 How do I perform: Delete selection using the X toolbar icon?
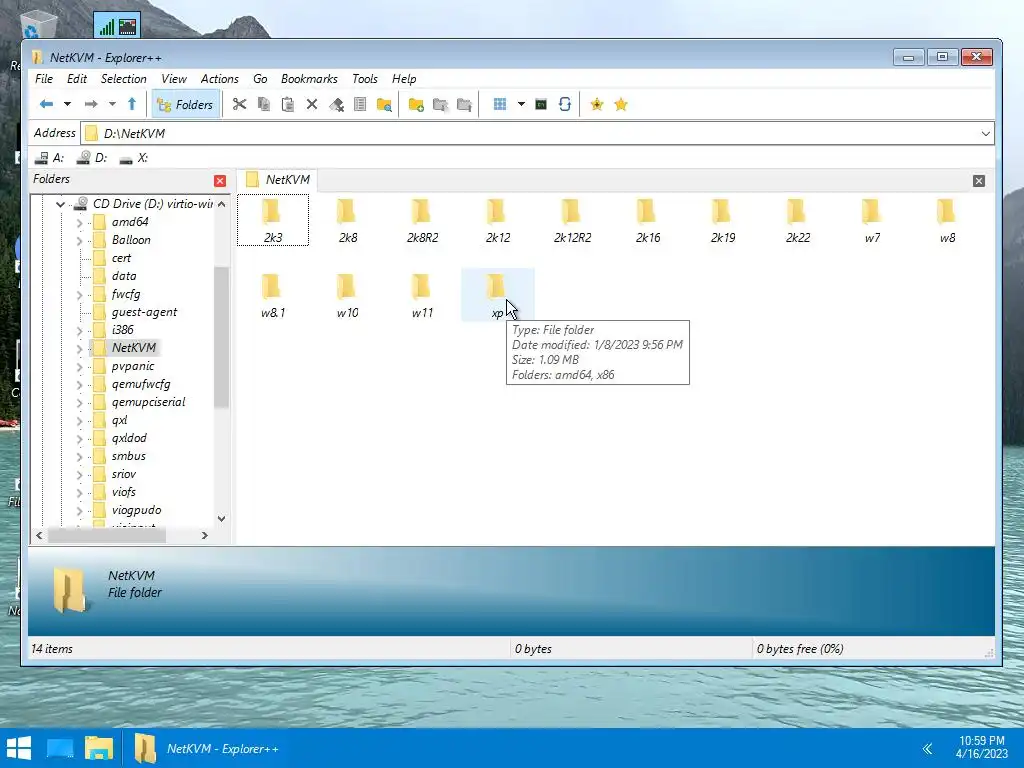click(x=312, y=104)
